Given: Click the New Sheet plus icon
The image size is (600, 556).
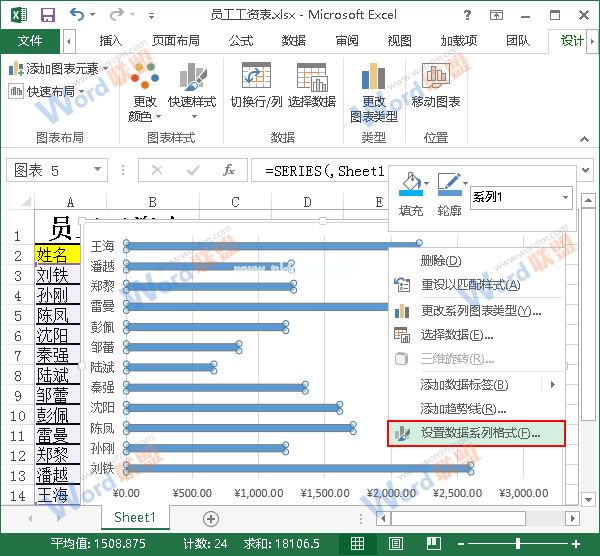Looking at the screenshot, I should point(211,518).
